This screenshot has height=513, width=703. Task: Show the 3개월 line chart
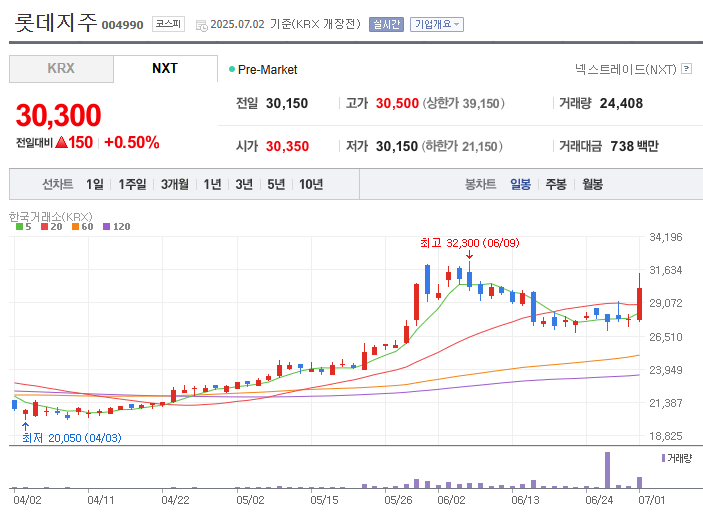click(x=175, y=184)
